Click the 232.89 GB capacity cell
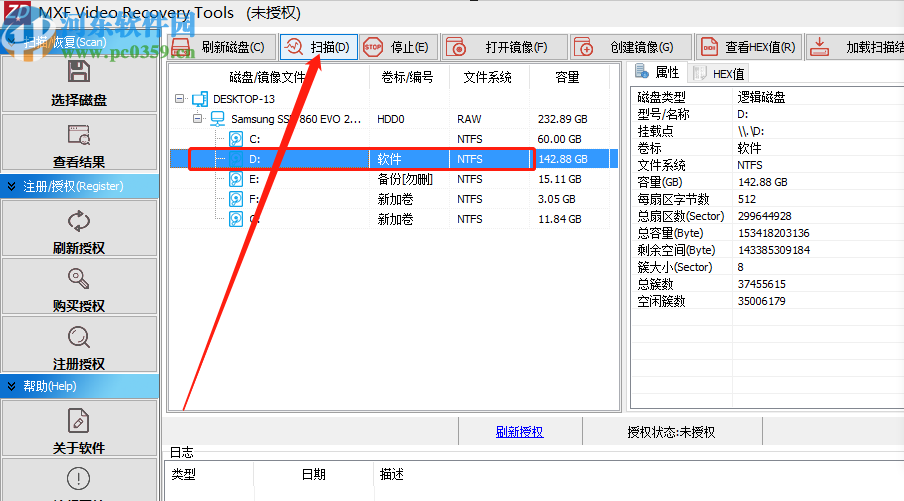904x501 pixels. pyautogui.click(x=562, y=119)
